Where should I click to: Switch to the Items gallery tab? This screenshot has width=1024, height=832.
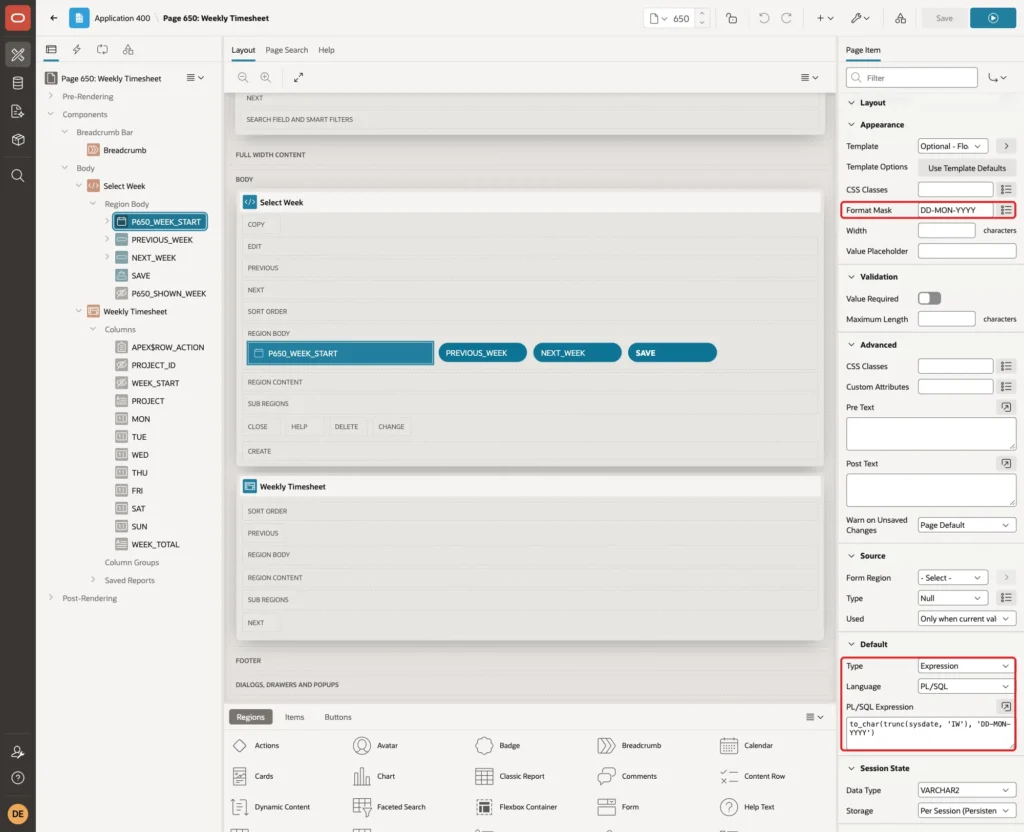pyautogui.click(x=295, y=717)
